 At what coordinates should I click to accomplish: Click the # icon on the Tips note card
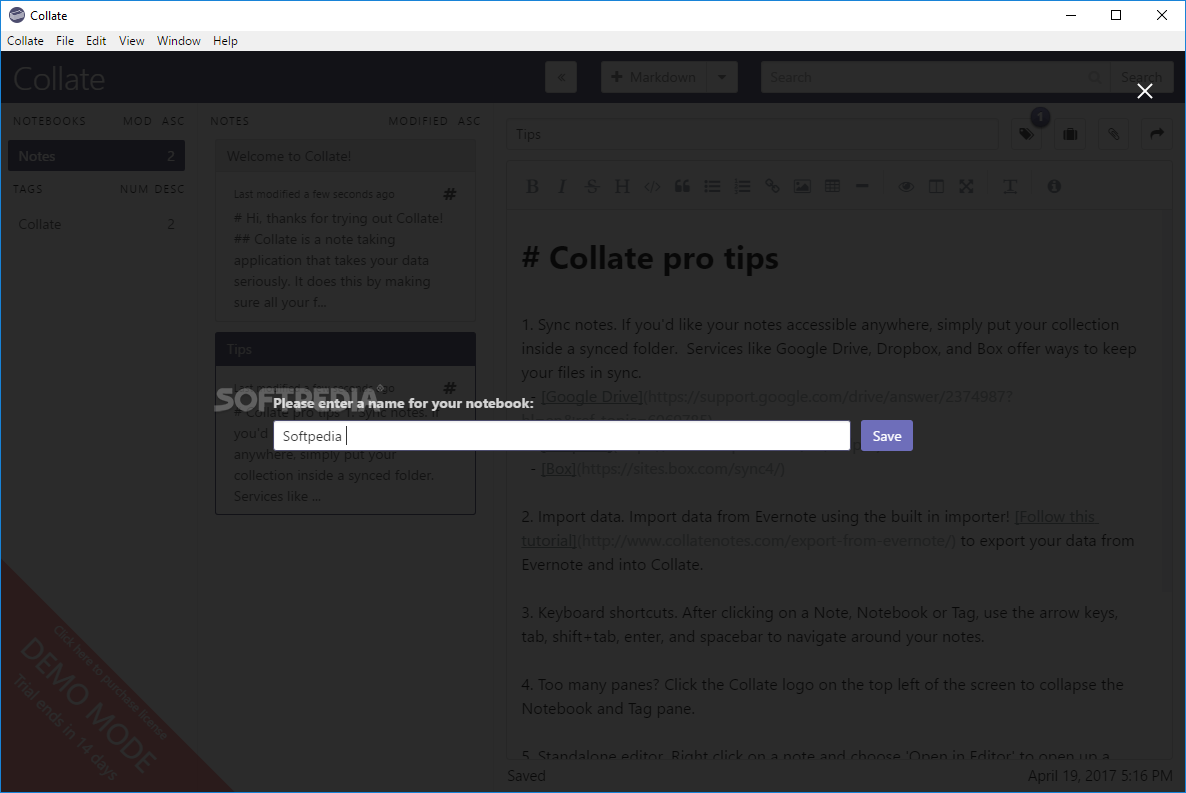(449, 388)
